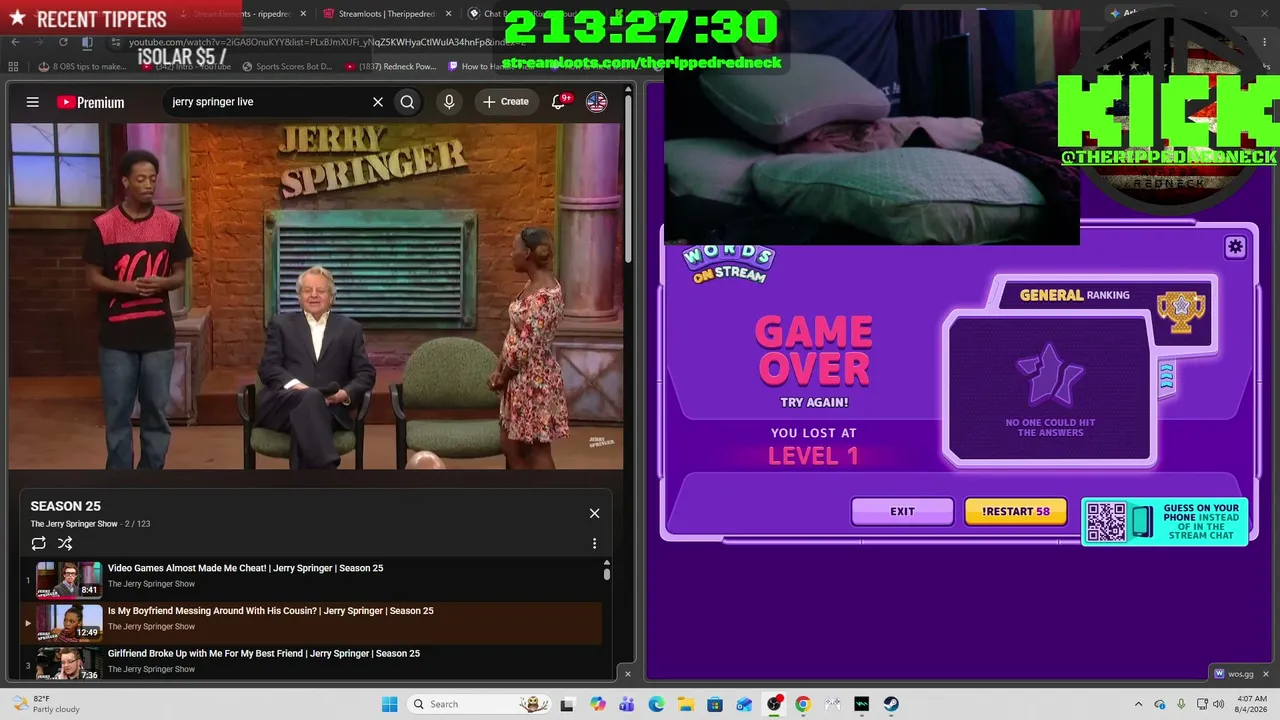Click the Jerry Springer video player

coord(316,296)
